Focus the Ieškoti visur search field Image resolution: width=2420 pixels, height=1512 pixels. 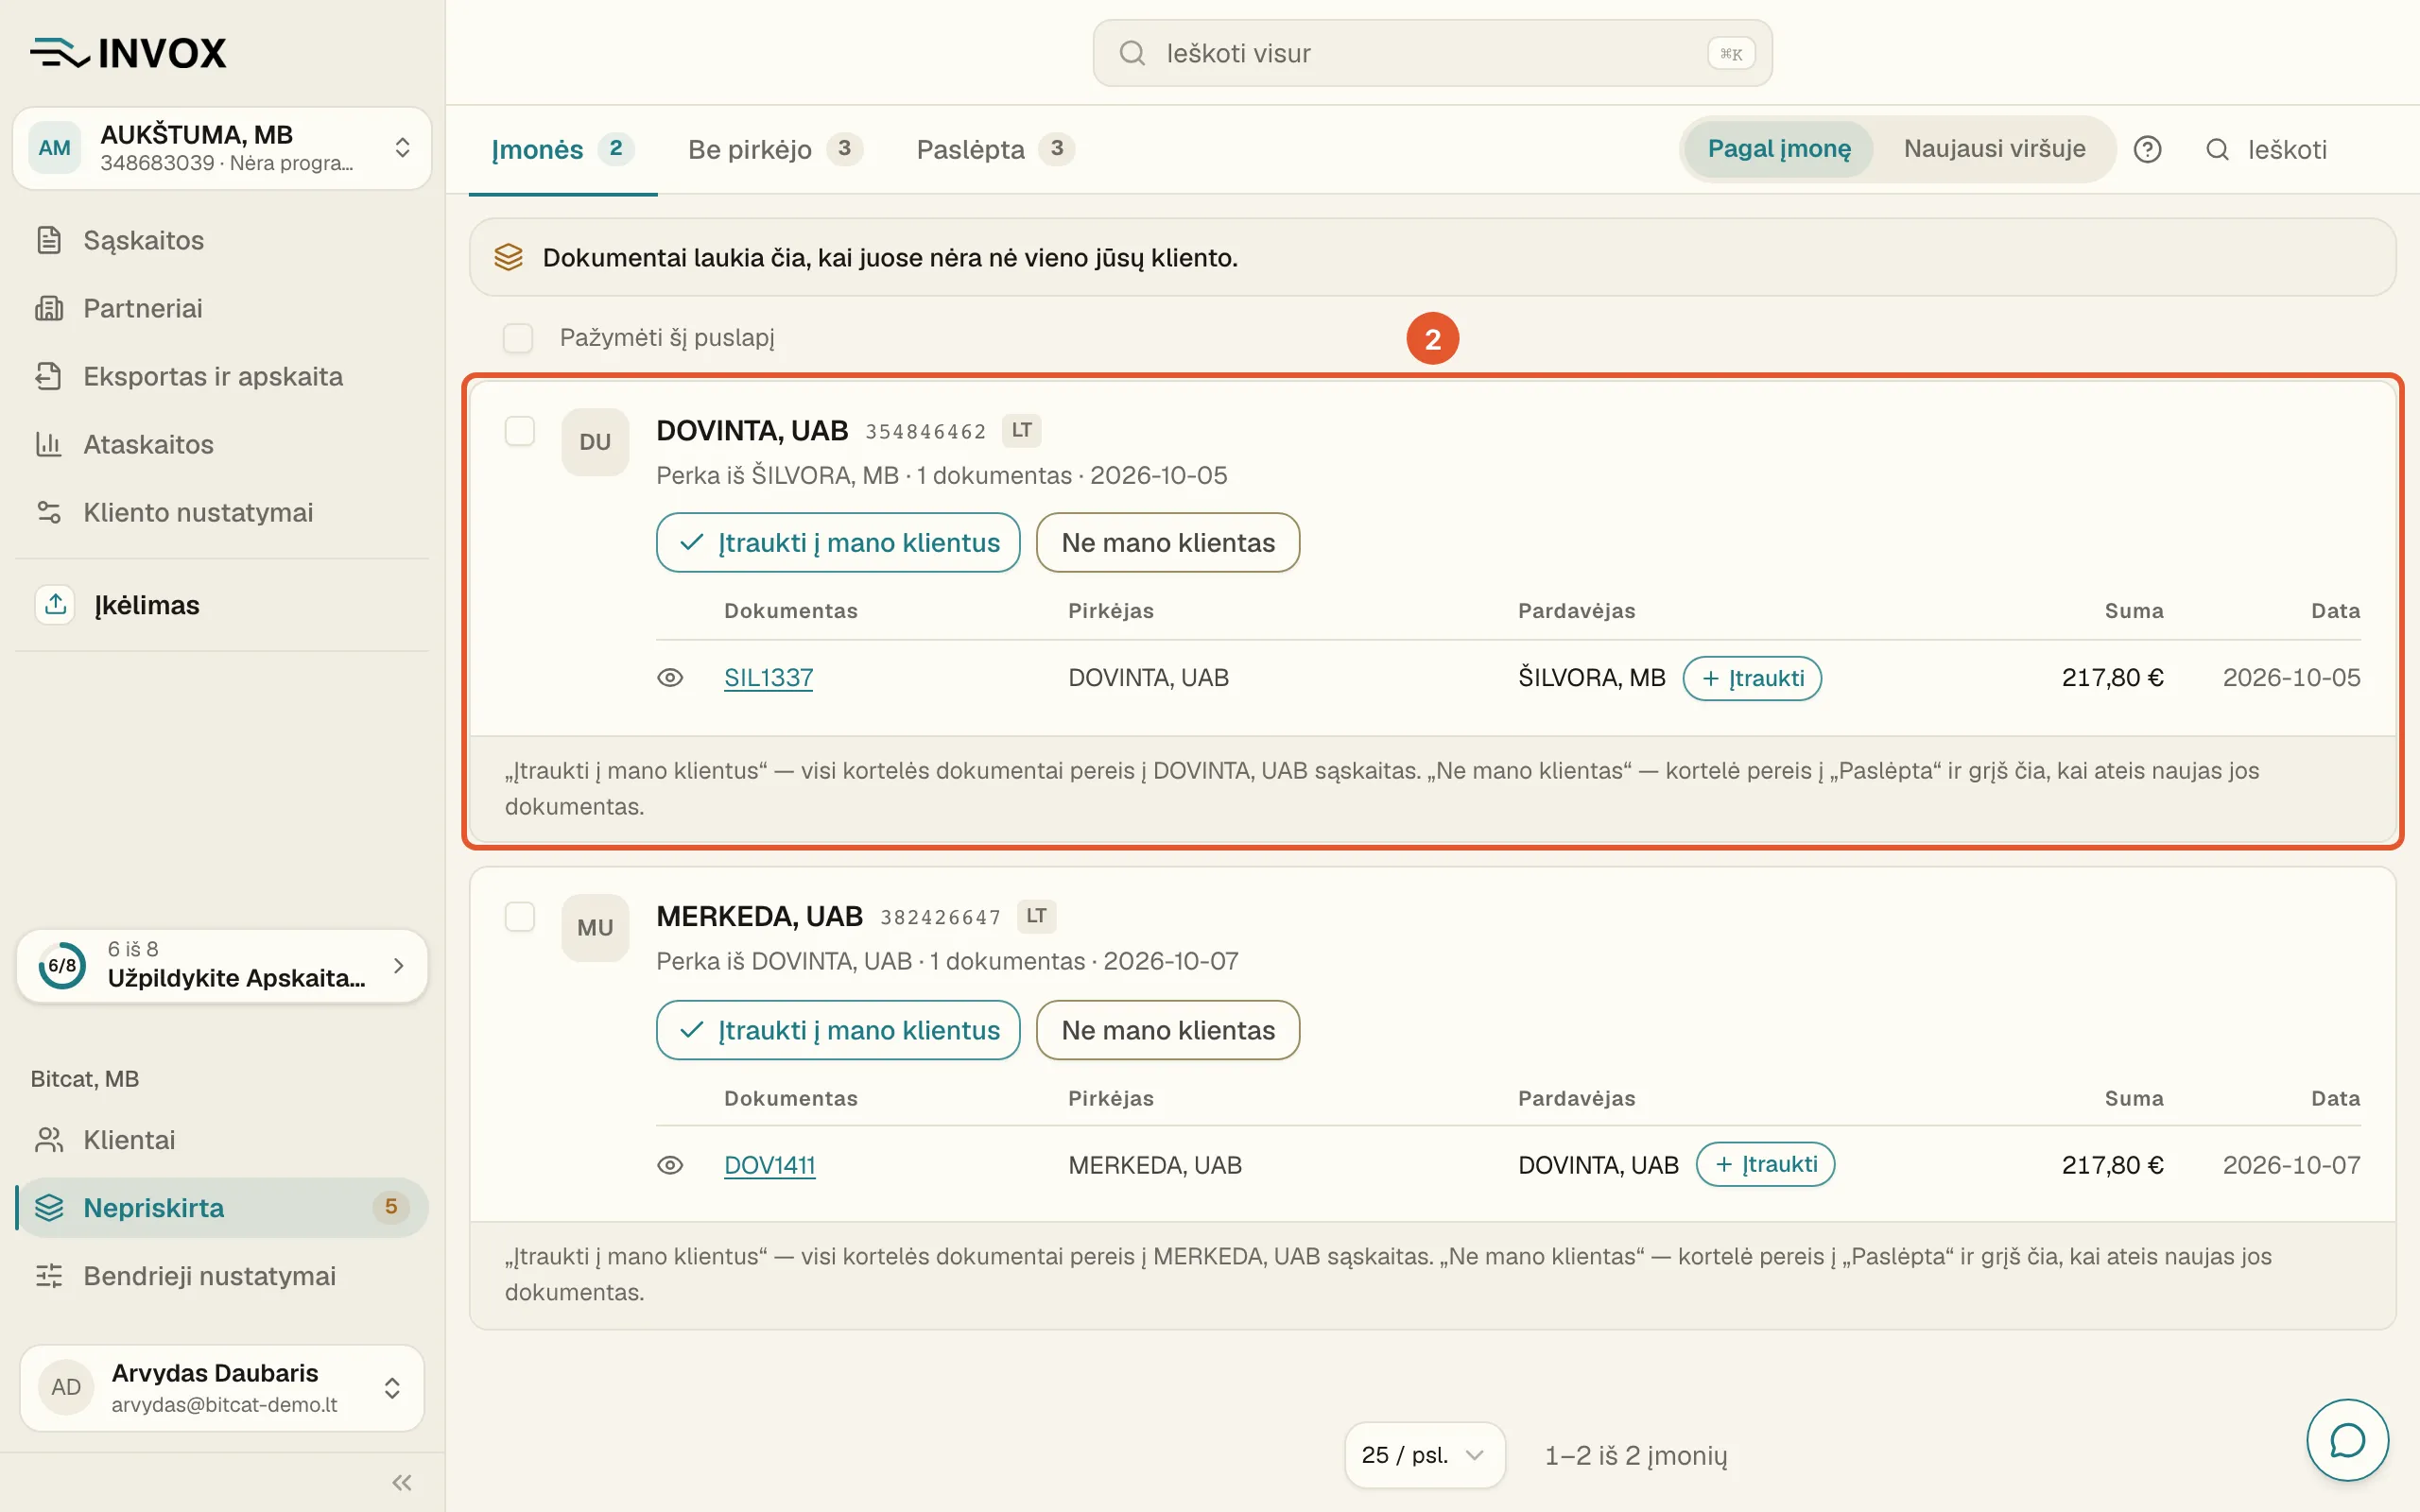click(x=1432, y=53)
